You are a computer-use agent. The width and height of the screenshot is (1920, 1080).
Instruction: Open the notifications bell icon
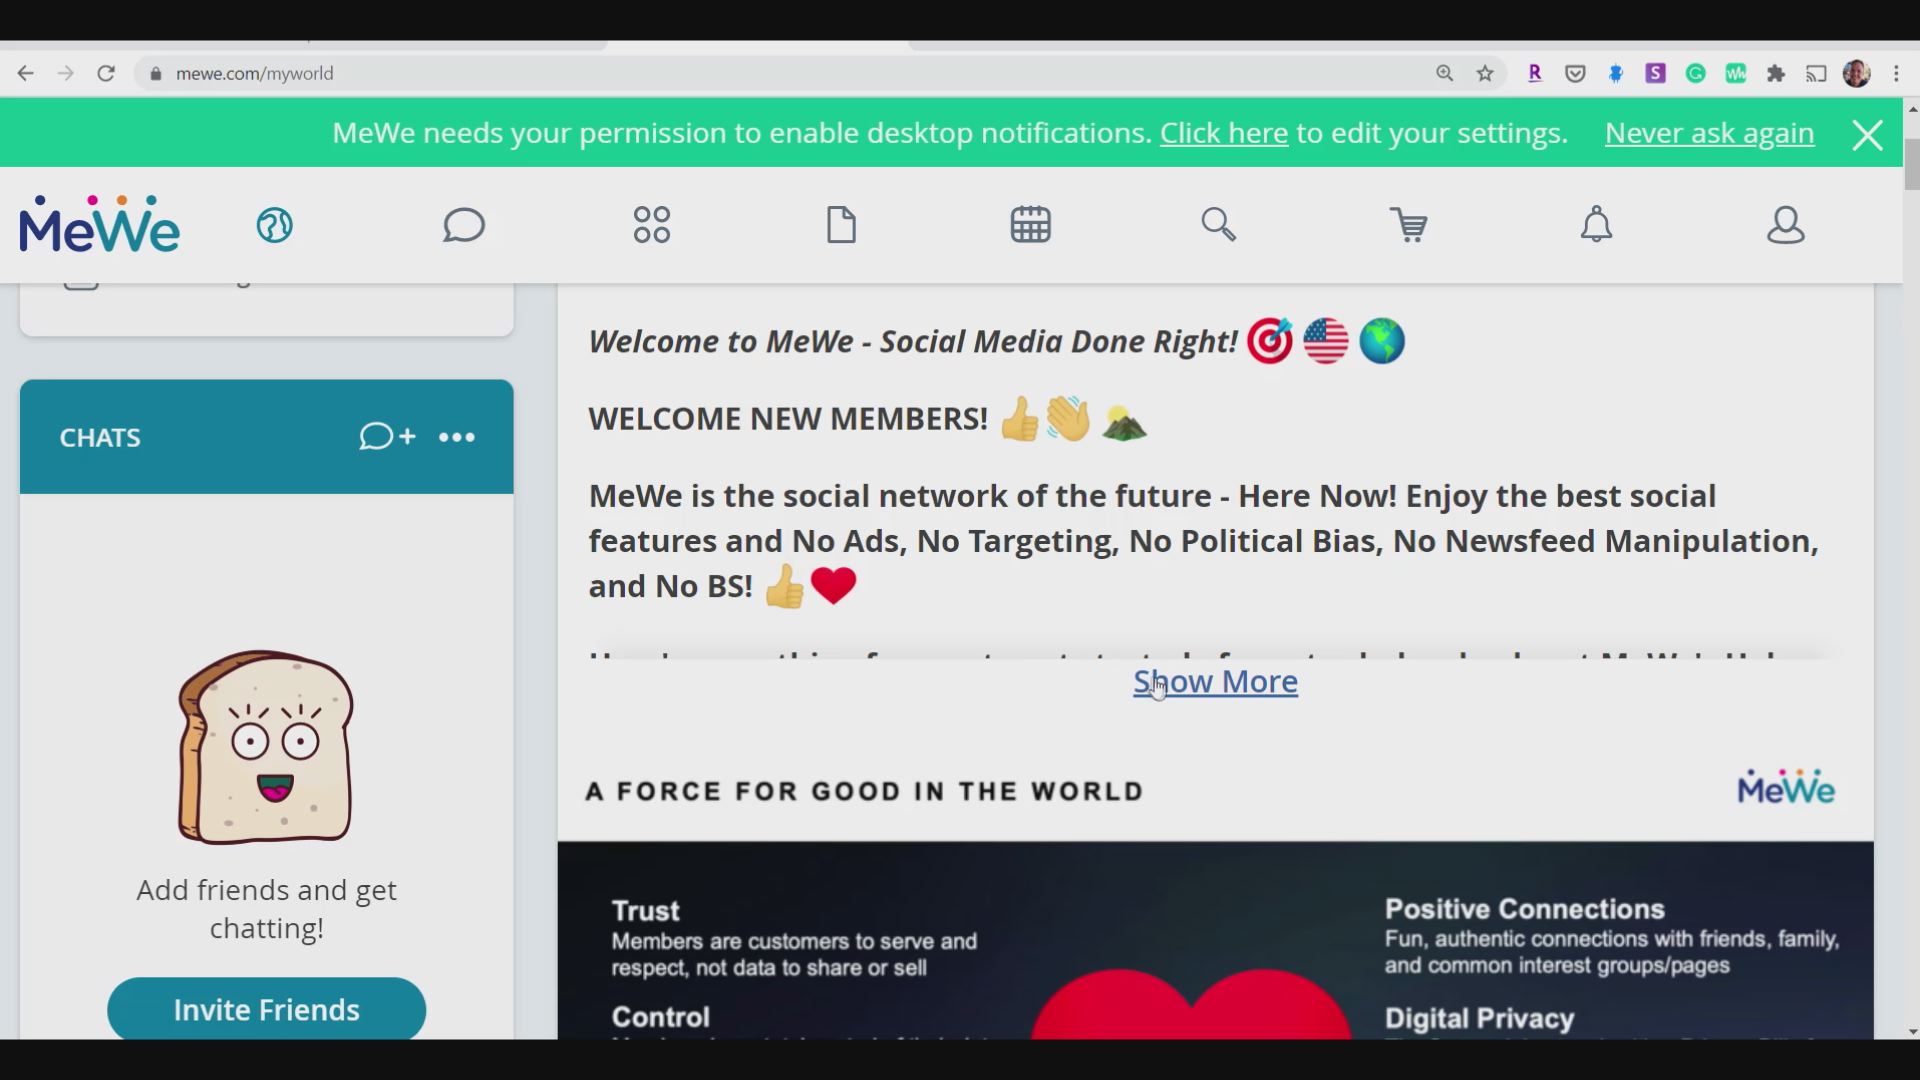pyautogui.click(x=1596, y=225)
